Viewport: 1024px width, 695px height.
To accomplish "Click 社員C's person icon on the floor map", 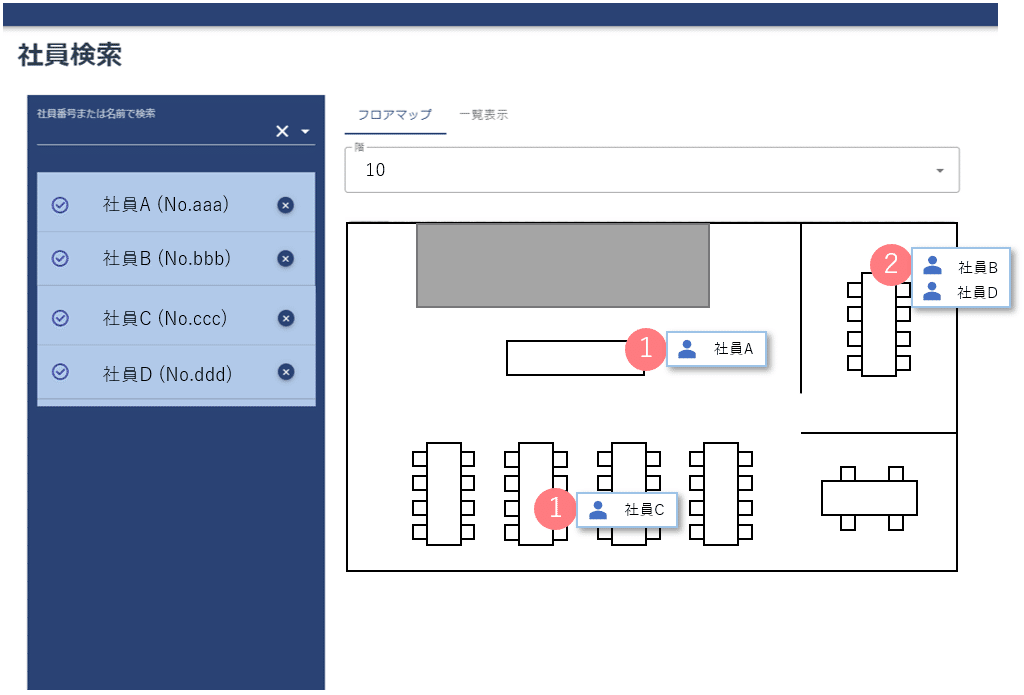I will (x=597, y=510).
